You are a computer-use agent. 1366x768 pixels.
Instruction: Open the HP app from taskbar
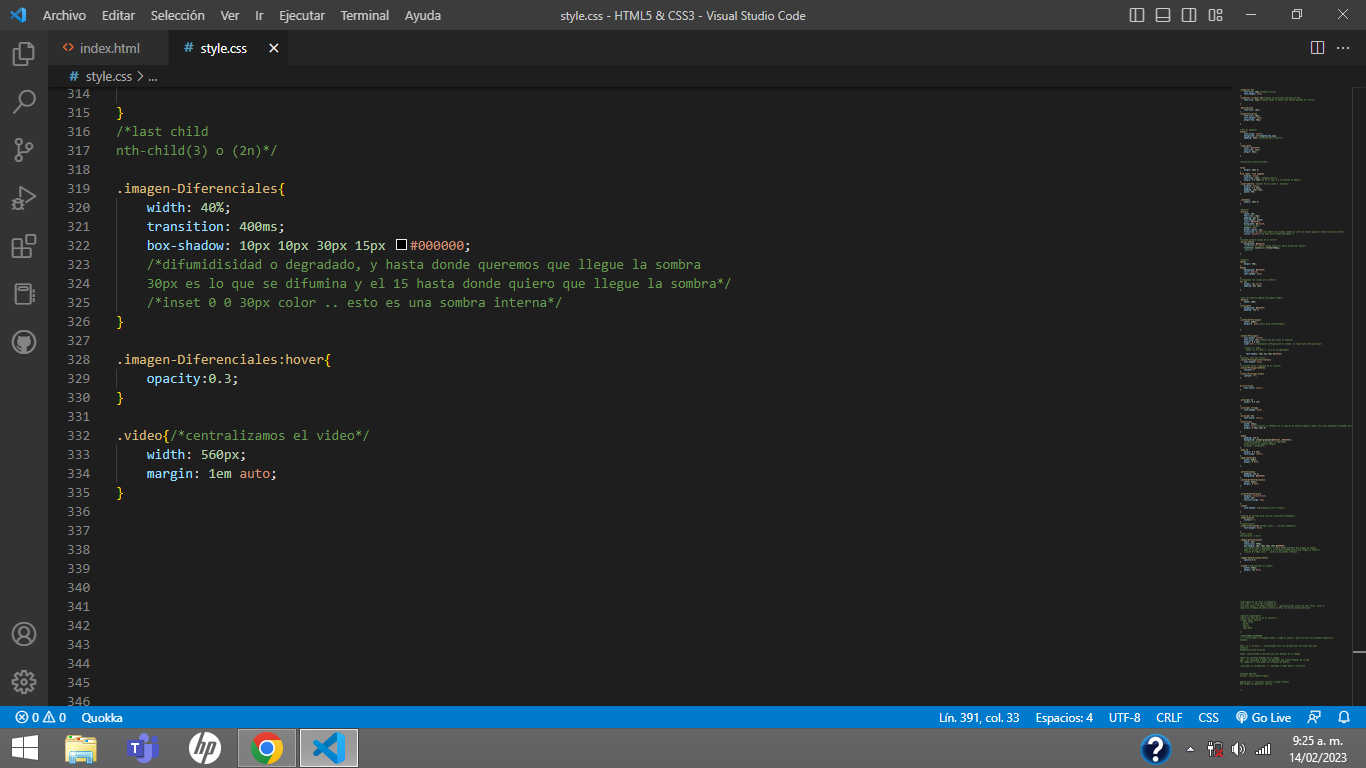205,747
